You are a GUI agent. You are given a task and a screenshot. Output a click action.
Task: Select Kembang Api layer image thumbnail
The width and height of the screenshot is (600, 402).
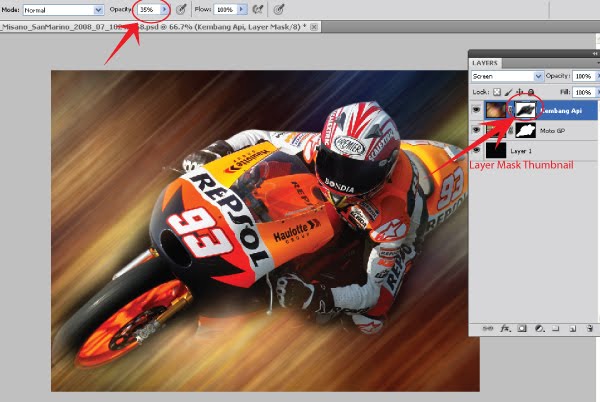click(x=496, y=110)
